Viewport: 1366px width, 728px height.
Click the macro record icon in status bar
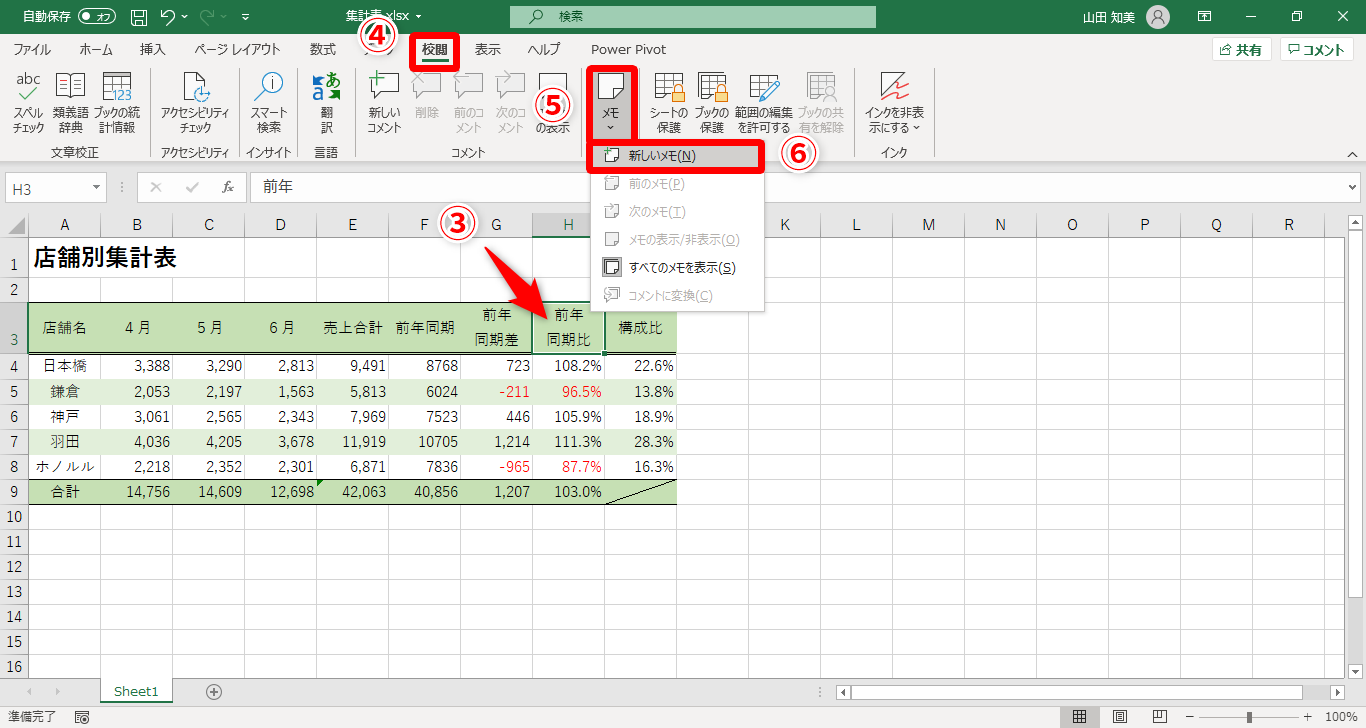point(82,717)
